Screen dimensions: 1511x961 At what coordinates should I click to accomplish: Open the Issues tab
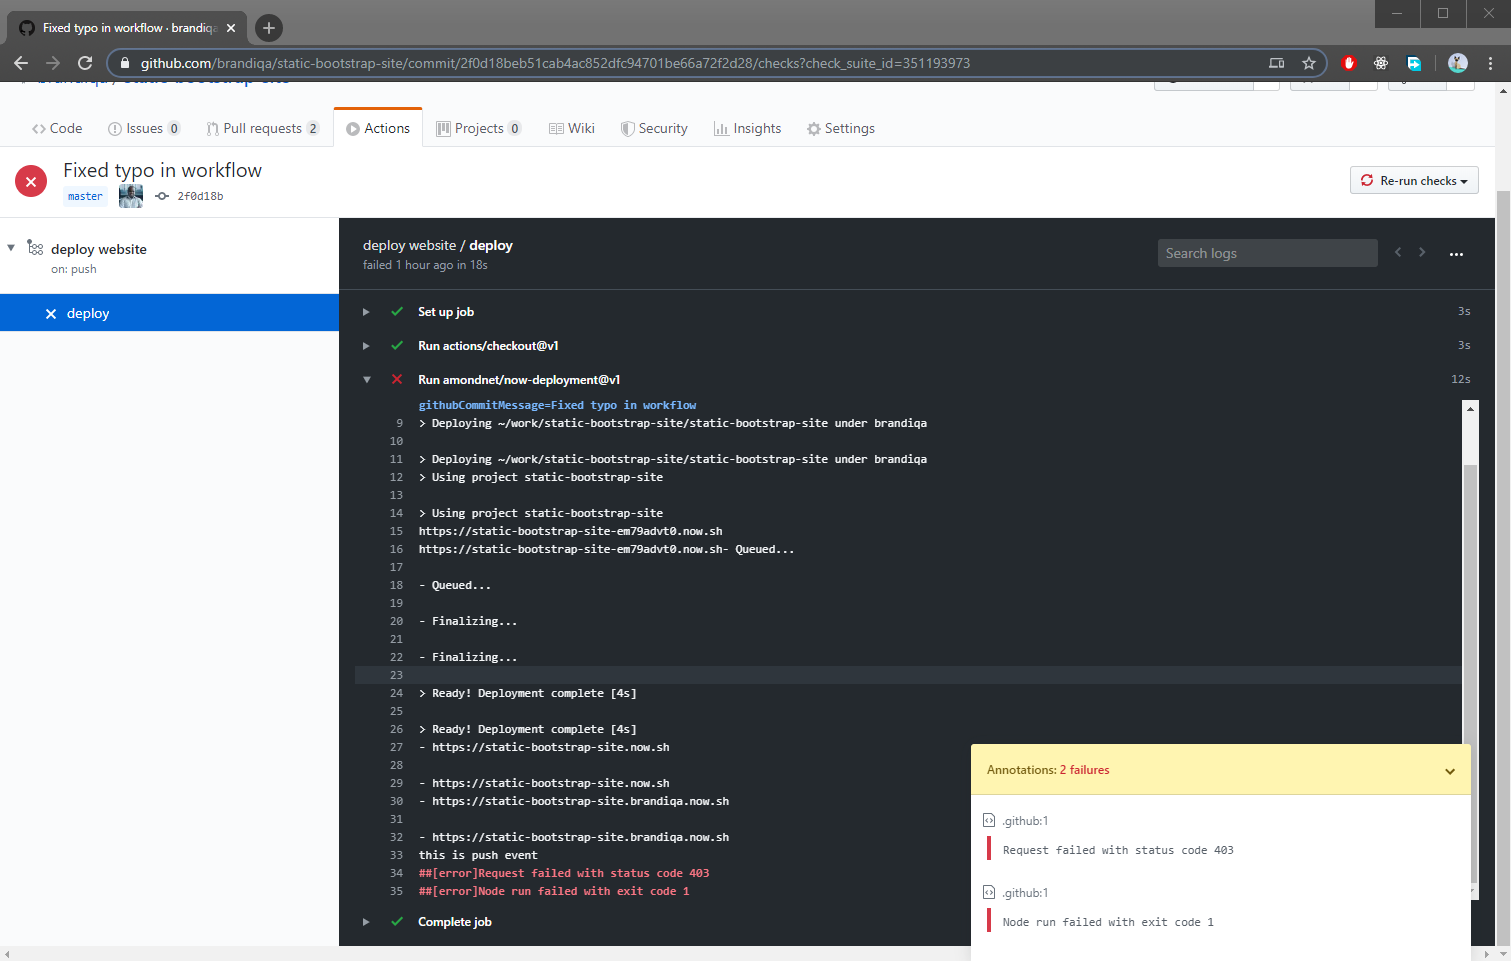[144, 128]
